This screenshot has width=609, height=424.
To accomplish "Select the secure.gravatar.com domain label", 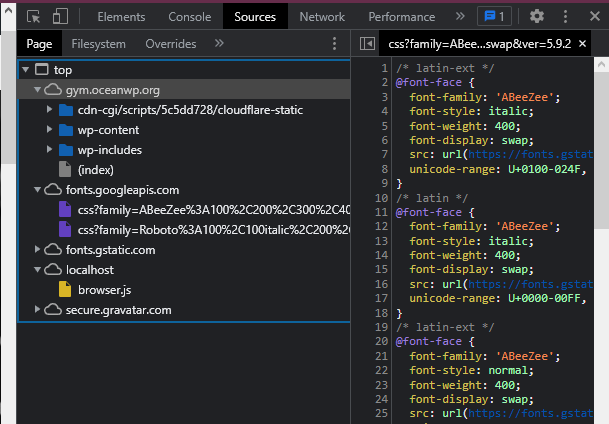I will 118,310.
